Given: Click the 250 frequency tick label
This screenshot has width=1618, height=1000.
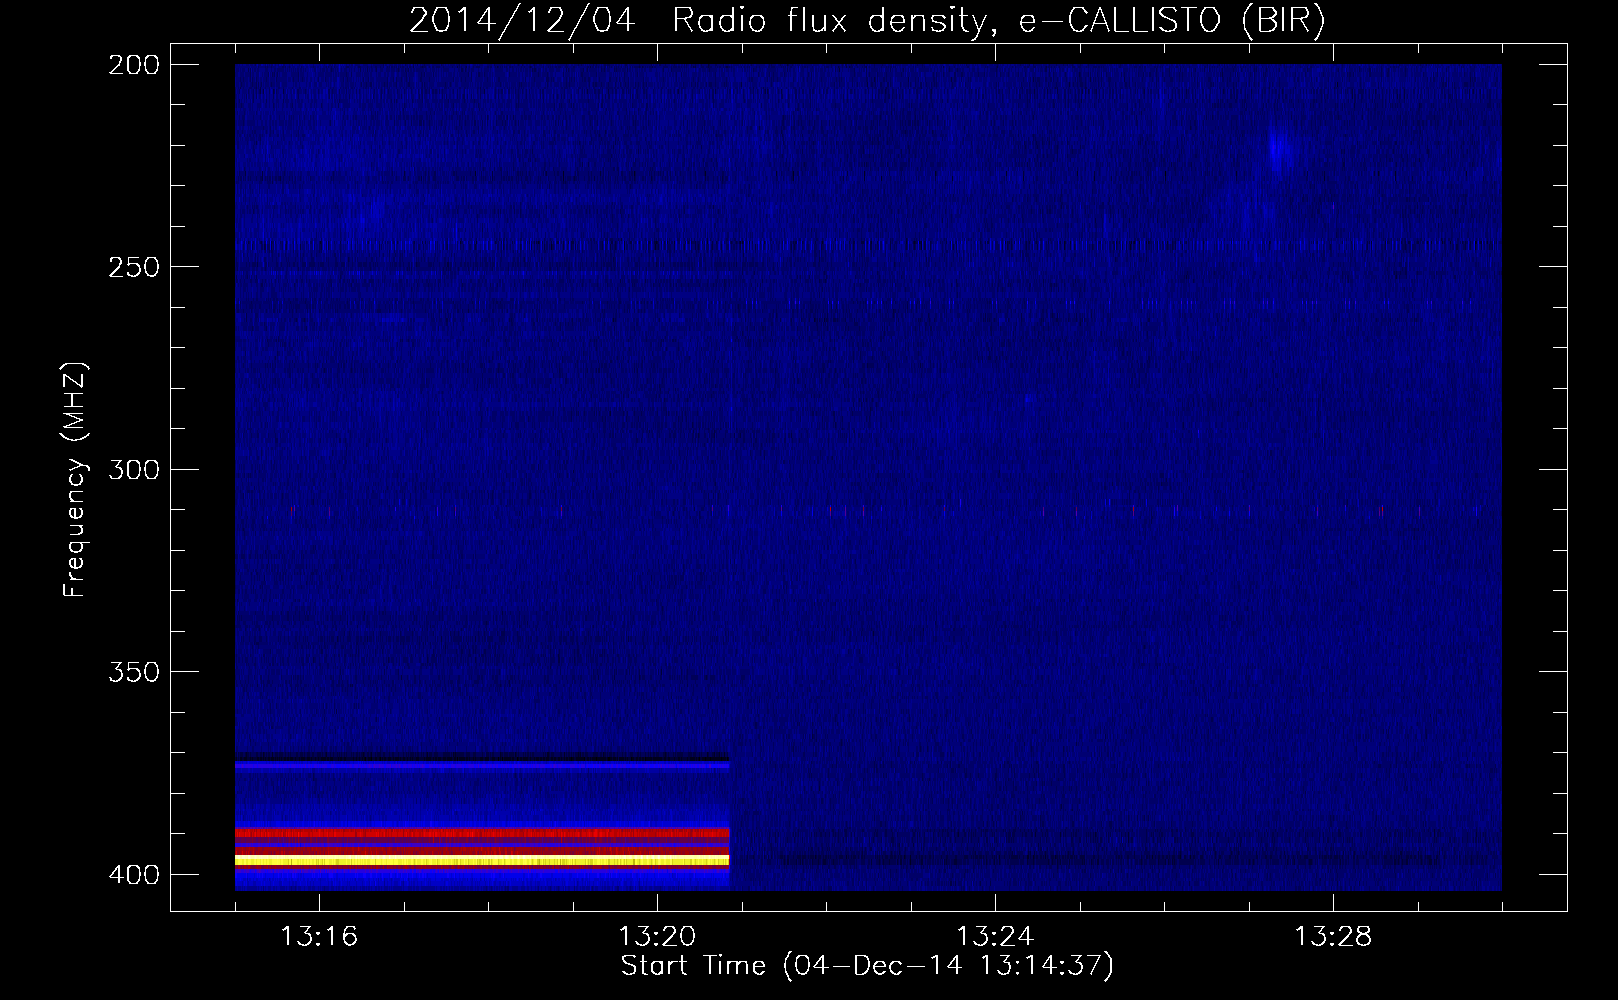Looking at the screenshot, I should (133, 267).
